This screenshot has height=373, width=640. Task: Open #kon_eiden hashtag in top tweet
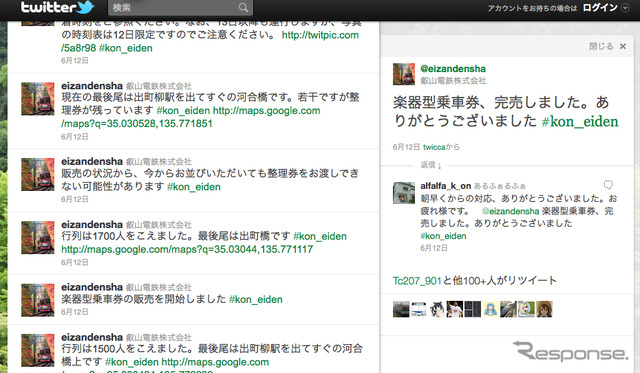(x=126, y=48)
